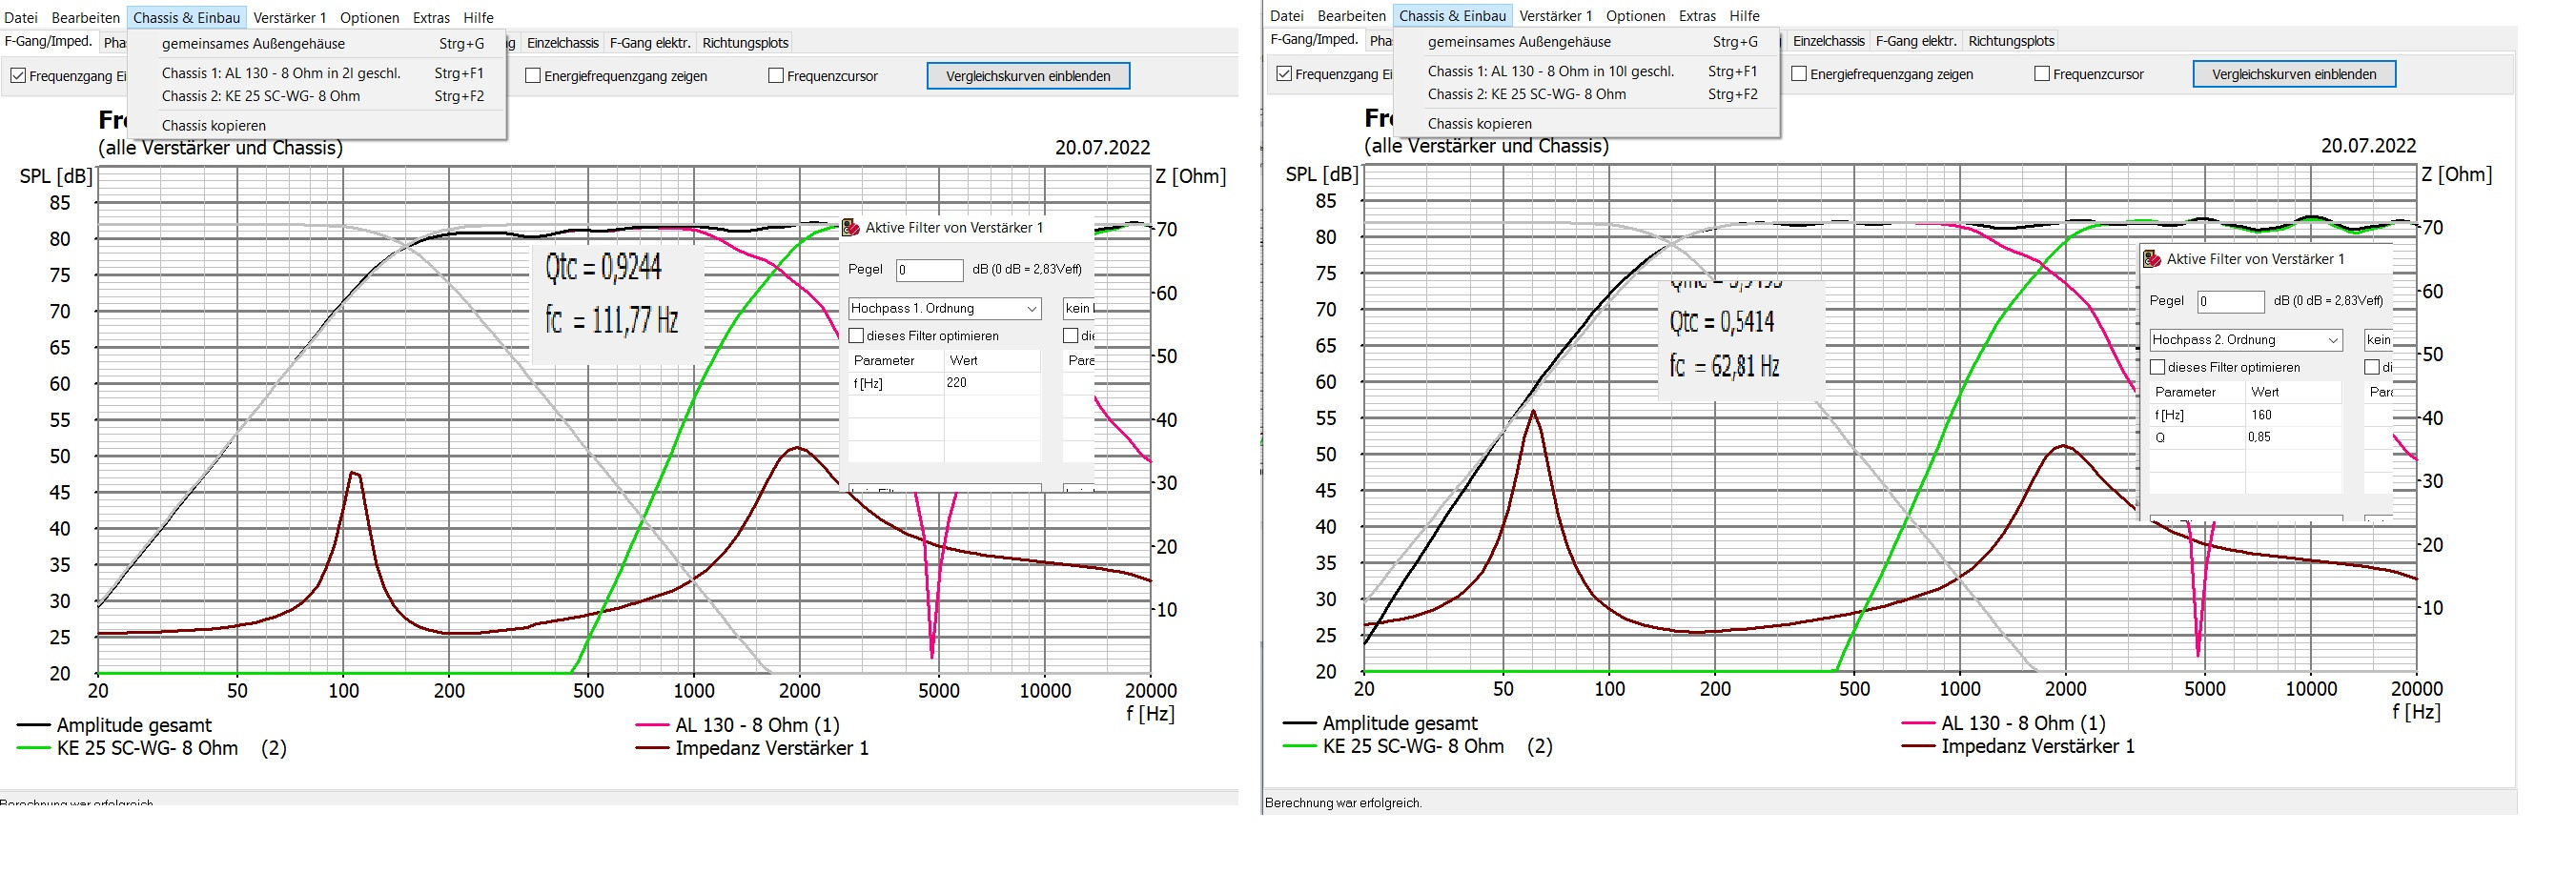This screenshot has height=873, width=2576.
Task: Click 'Vergleichskurven einblenden' button in left window
Action: (x=1027, y=76)
